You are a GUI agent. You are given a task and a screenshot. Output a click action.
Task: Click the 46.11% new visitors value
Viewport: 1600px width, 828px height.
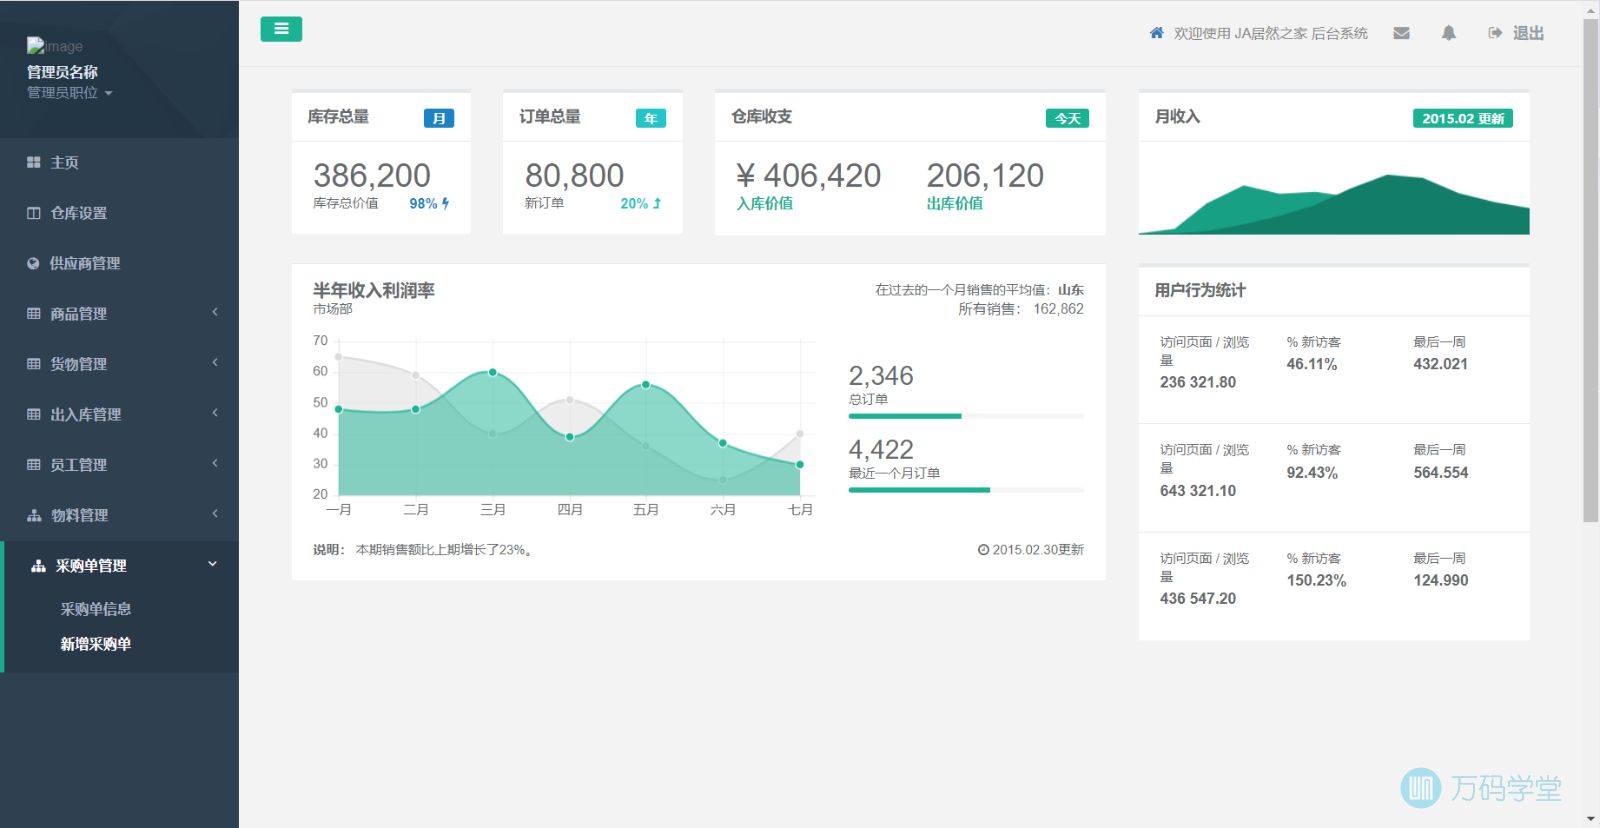point(1312,364)
